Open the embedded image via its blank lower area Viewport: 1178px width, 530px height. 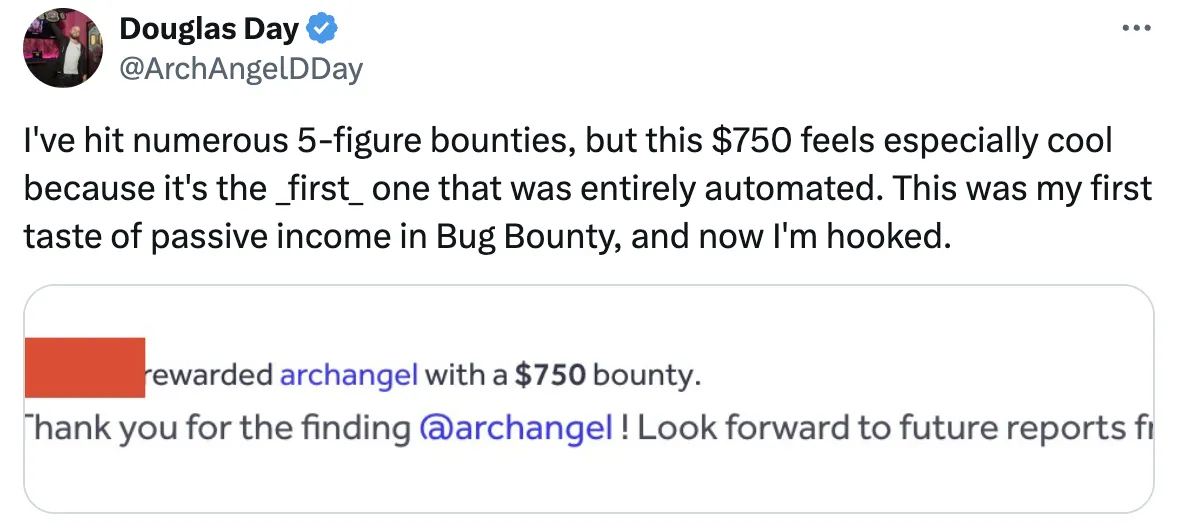tap(588, 484)
